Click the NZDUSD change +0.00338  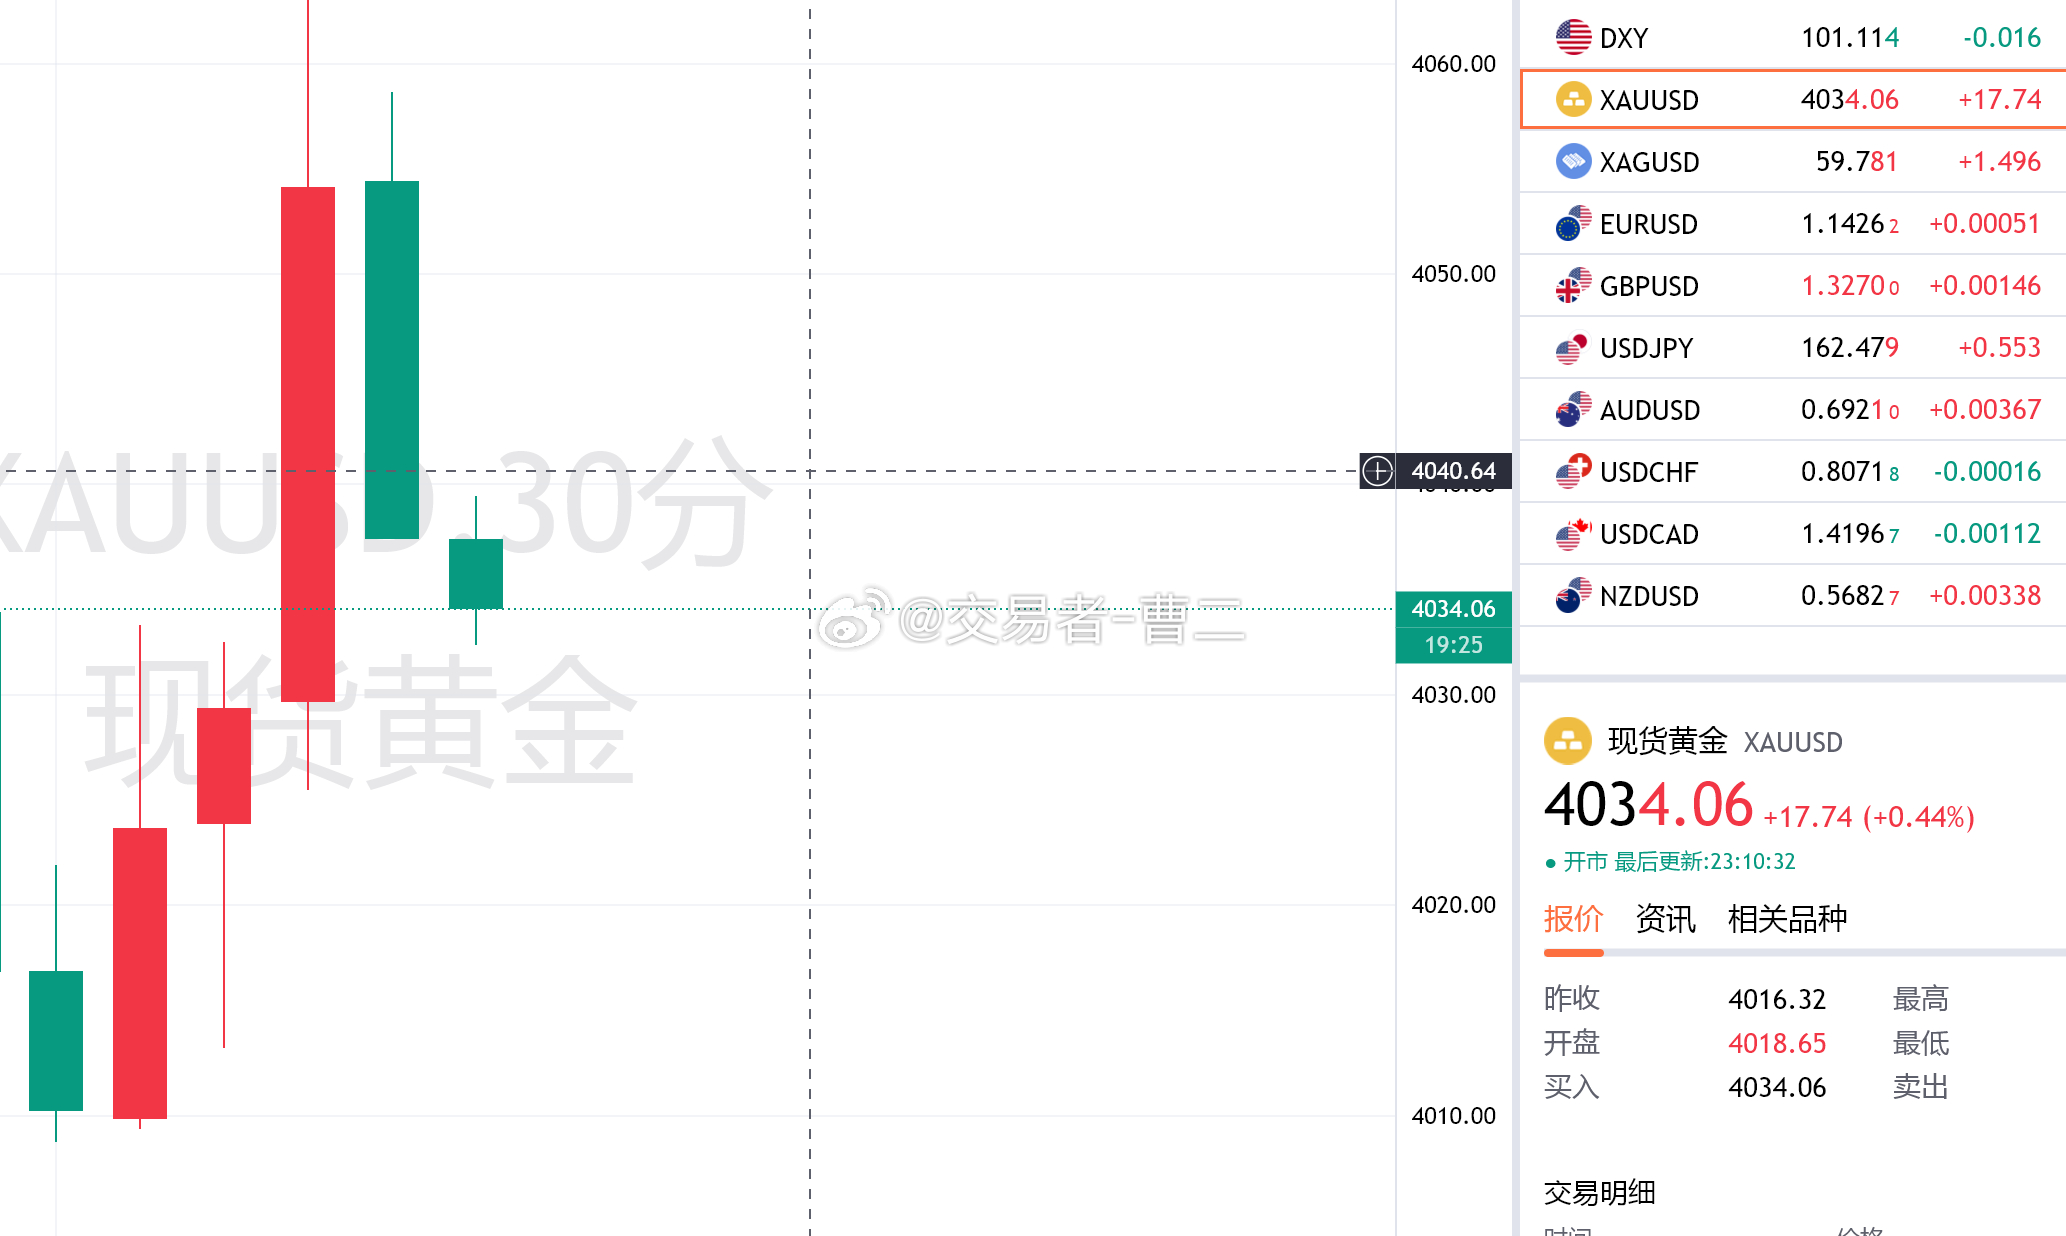1985,596
